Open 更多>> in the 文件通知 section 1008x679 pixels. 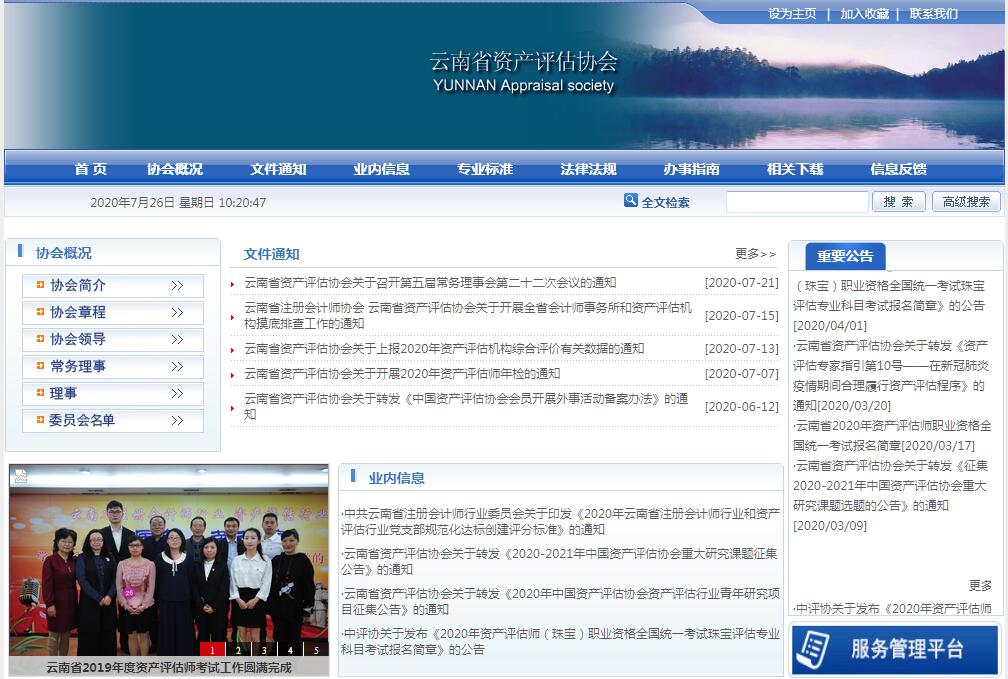pos(755,254)
